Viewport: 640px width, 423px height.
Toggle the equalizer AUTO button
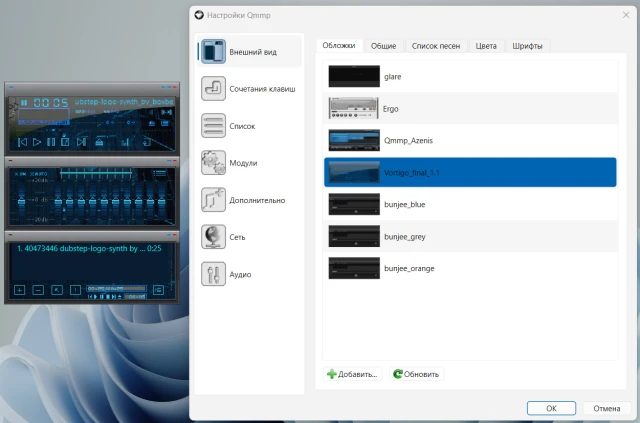tap(38, 174)
